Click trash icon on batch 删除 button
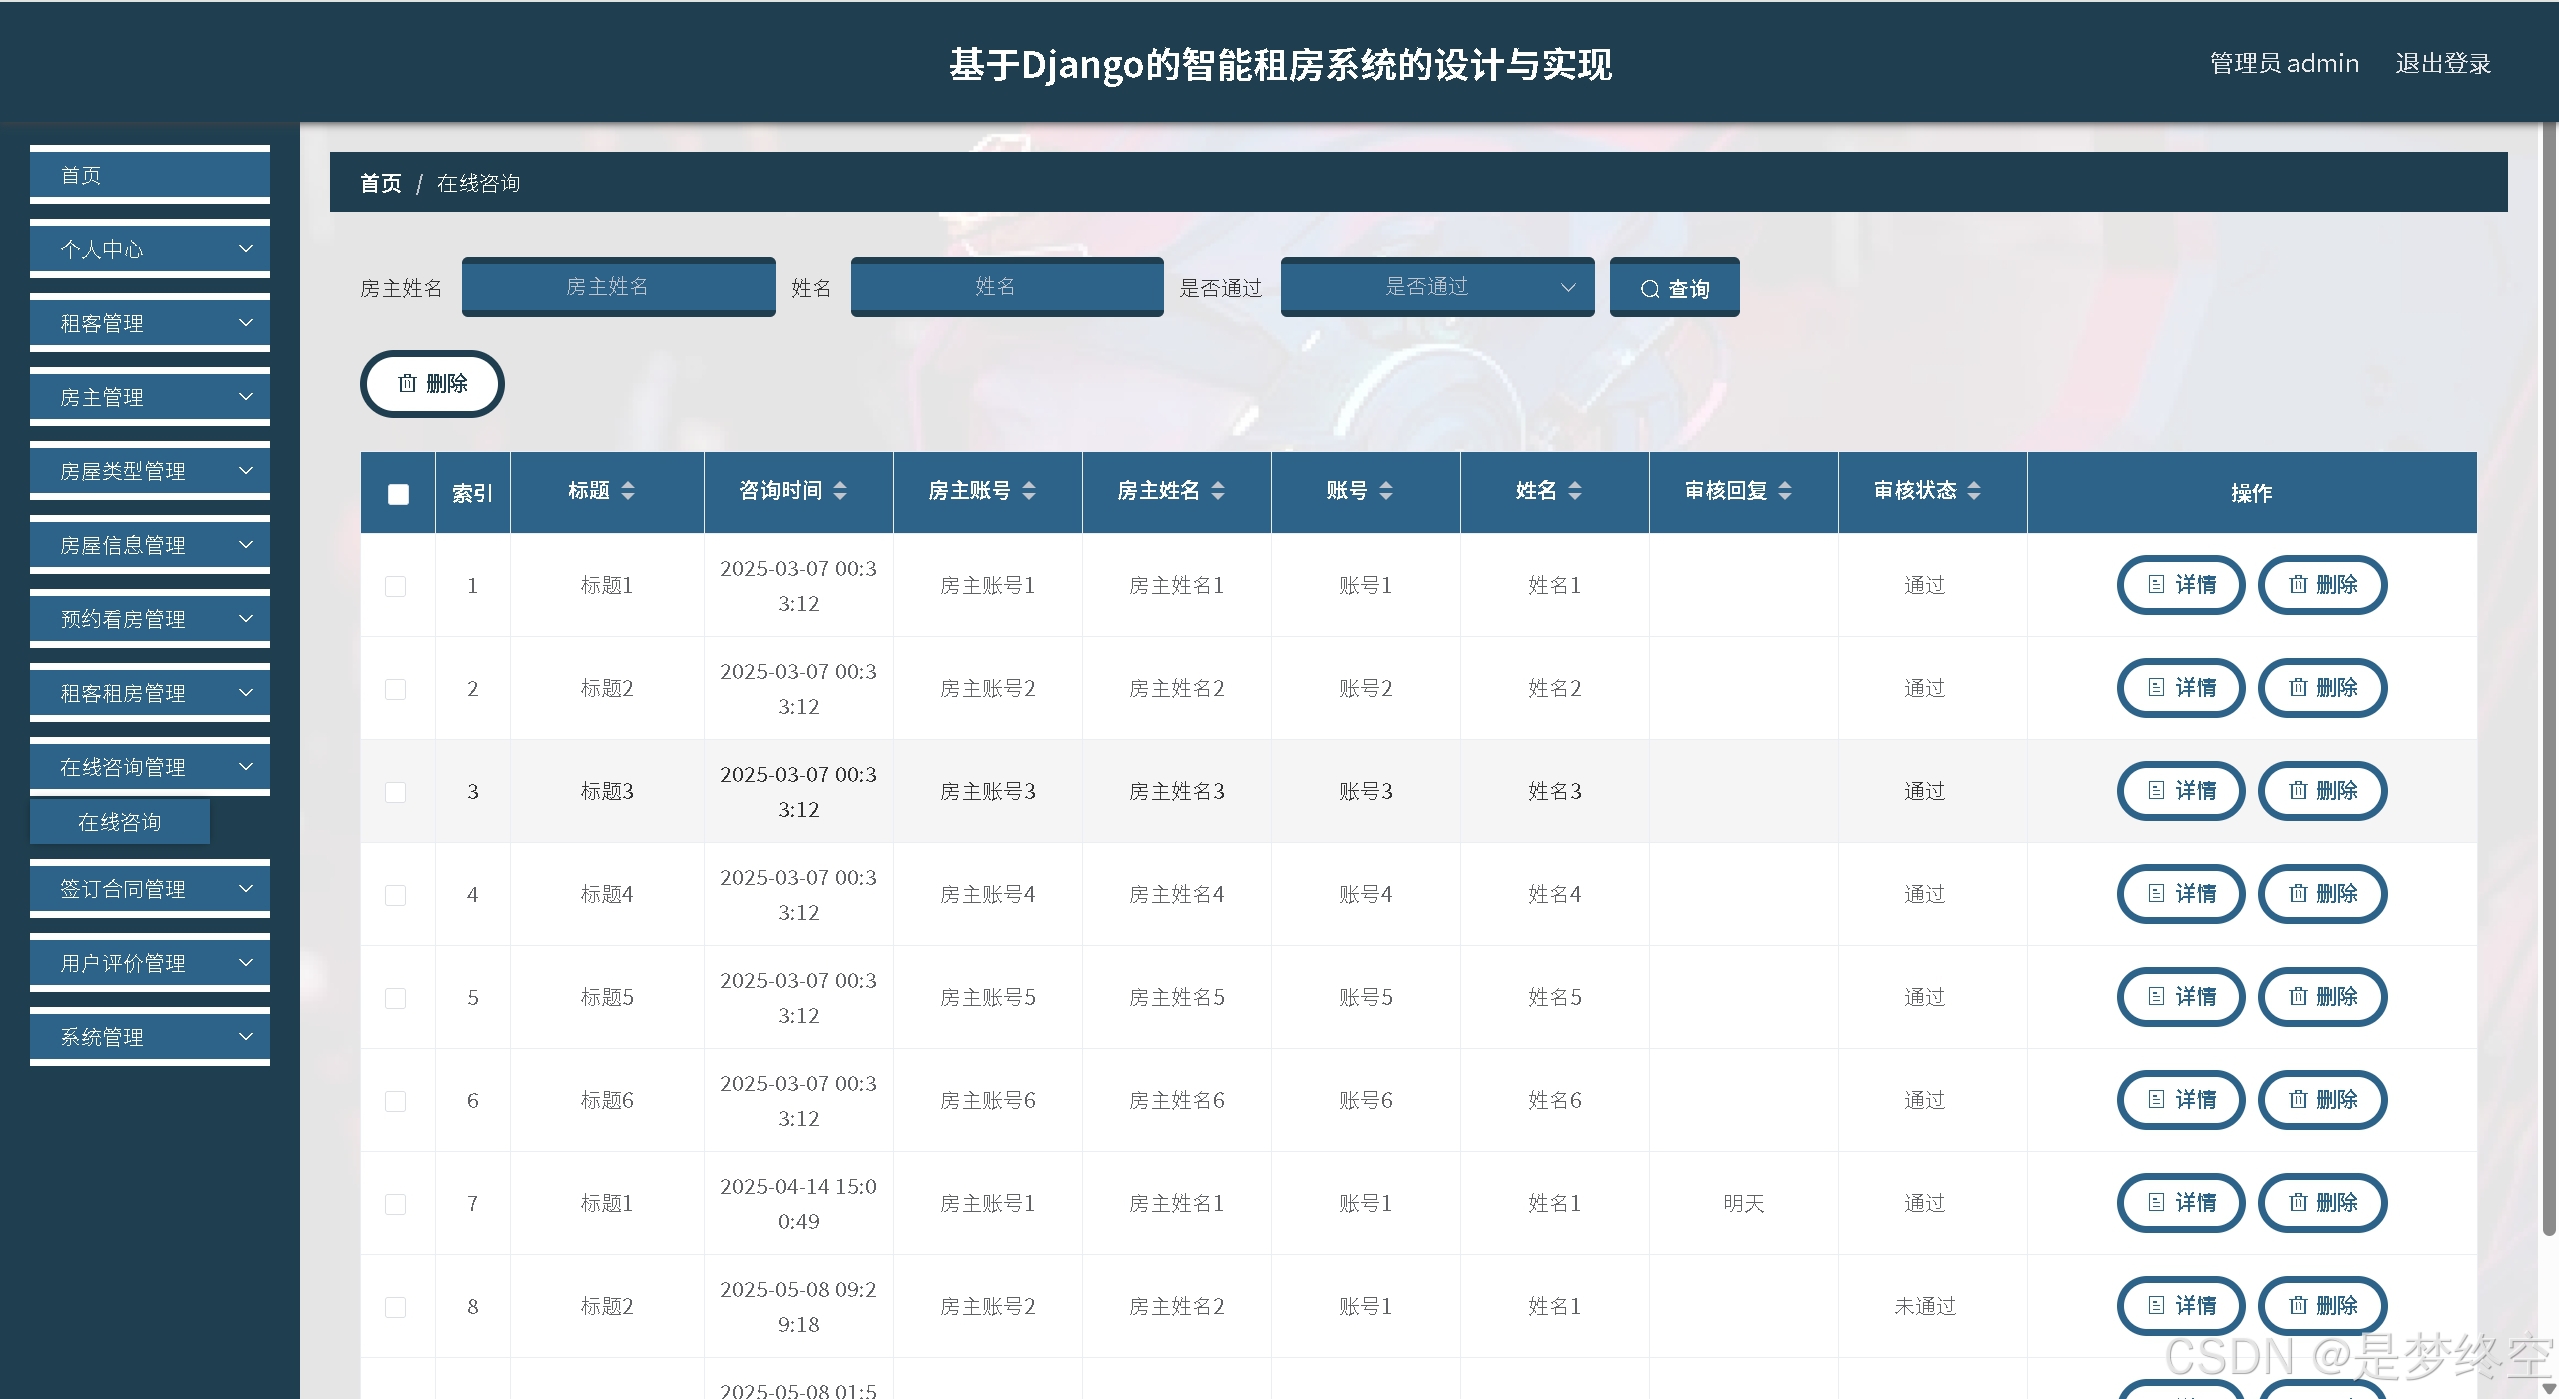This screenshot has width=2559, height=1399. [407, 383]
